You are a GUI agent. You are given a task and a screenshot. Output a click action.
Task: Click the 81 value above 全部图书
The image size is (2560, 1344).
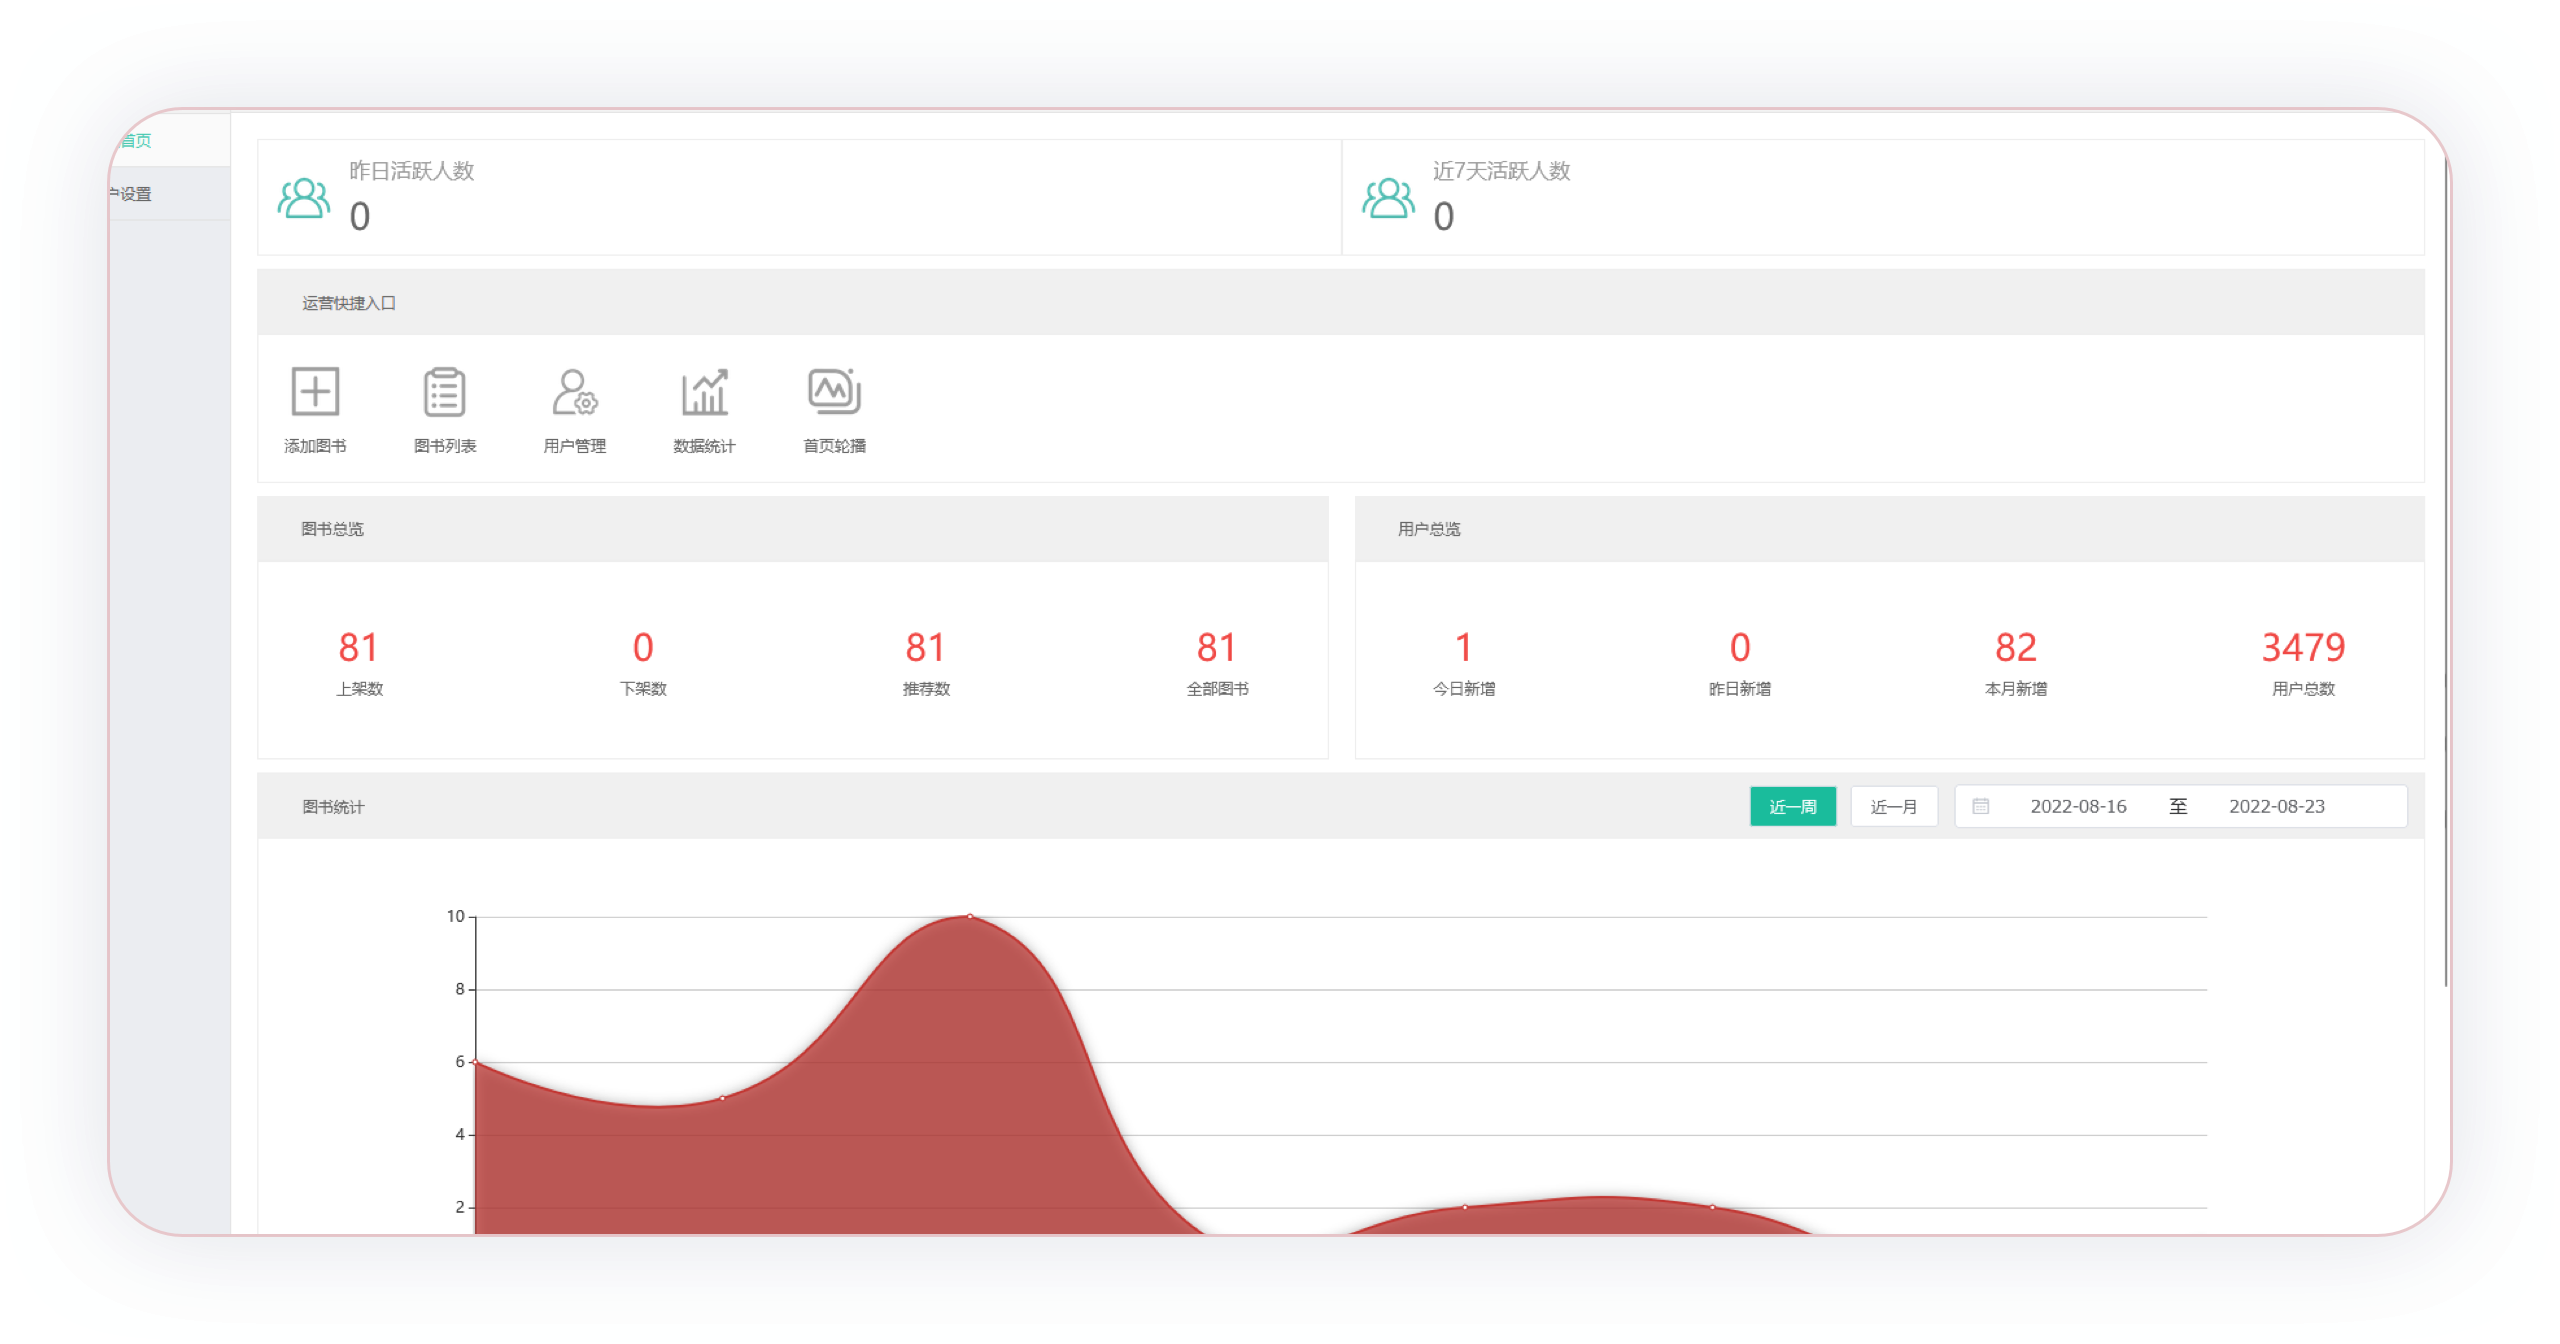coord(1217,648)
